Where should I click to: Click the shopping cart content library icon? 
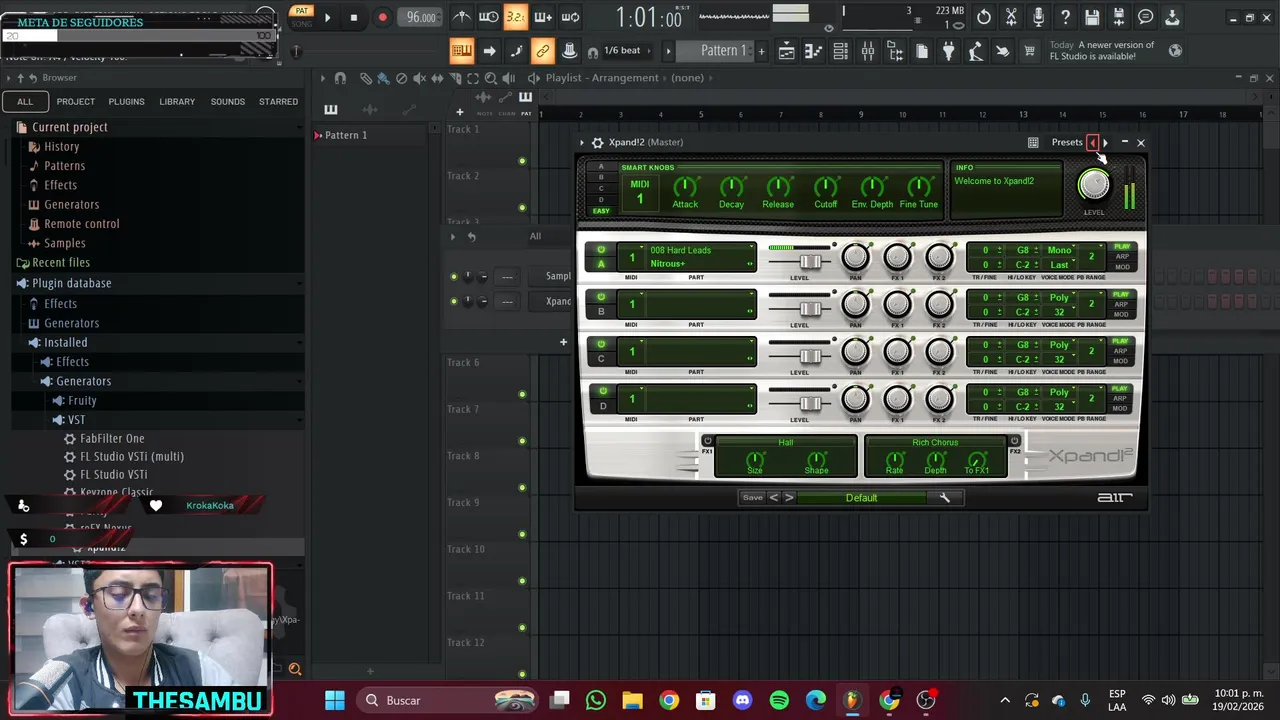coord(1029,51)
